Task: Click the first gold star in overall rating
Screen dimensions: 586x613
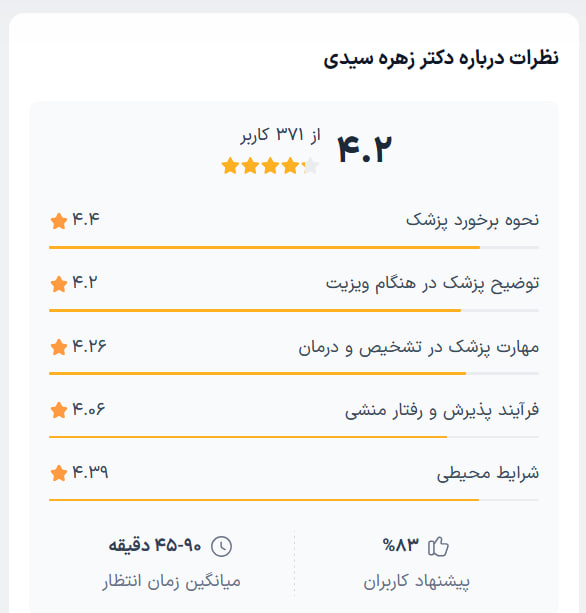Action: (x=230, y=166)
